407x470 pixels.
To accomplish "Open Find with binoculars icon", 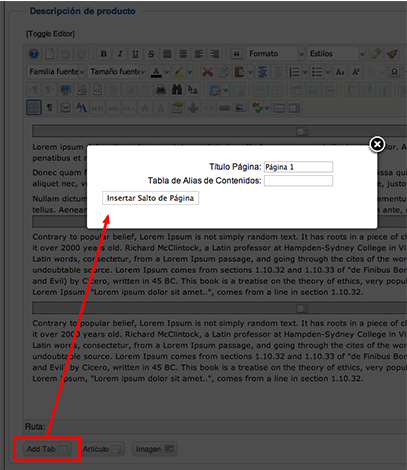I will (x=177, y=90).
